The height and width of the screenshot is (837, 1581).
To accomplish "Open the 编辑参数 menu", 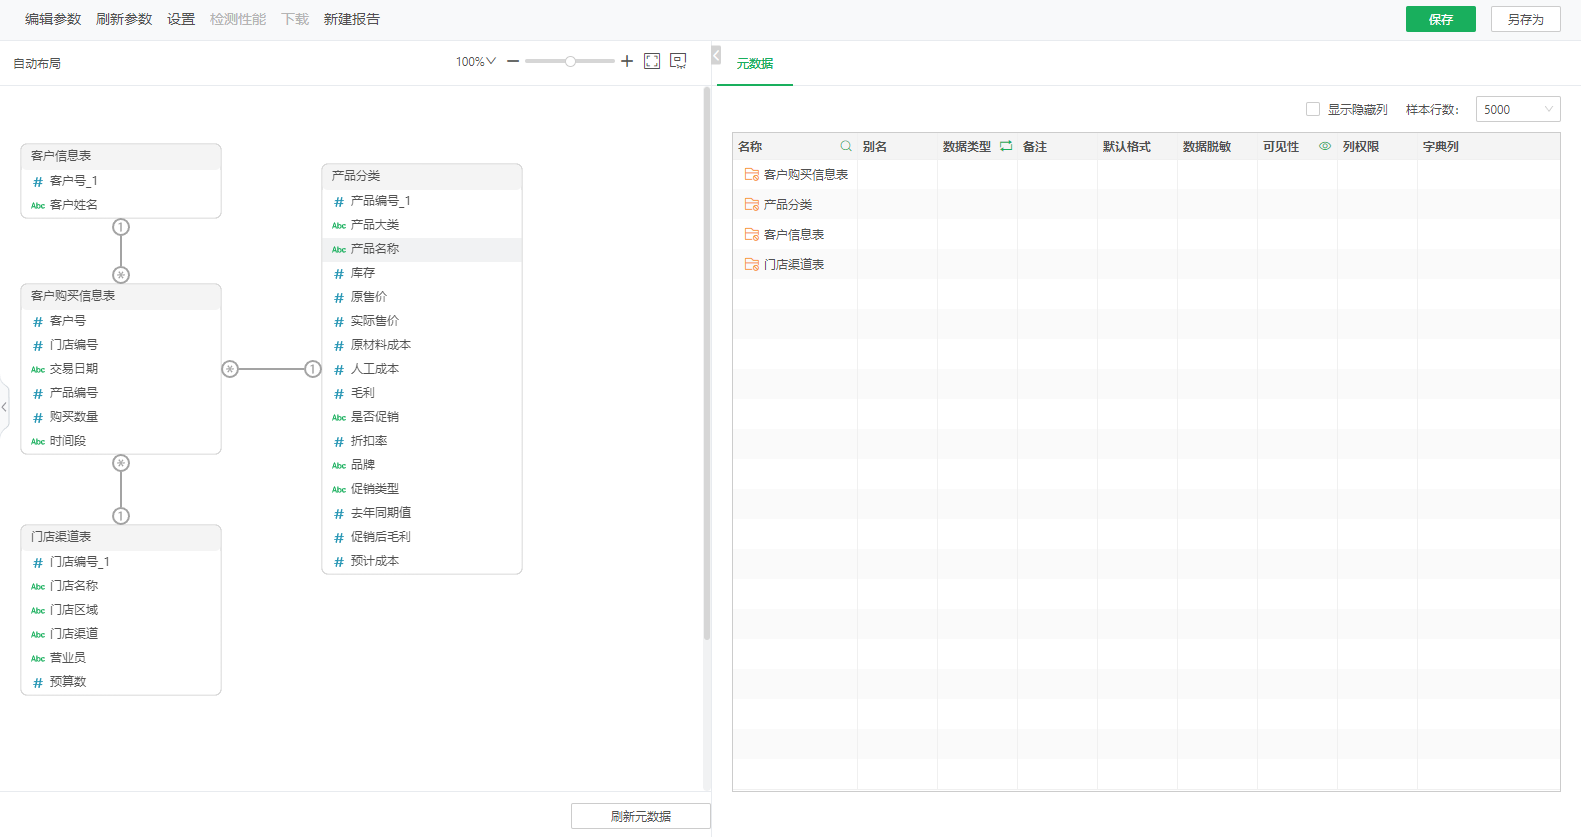I will coord(53,19).
